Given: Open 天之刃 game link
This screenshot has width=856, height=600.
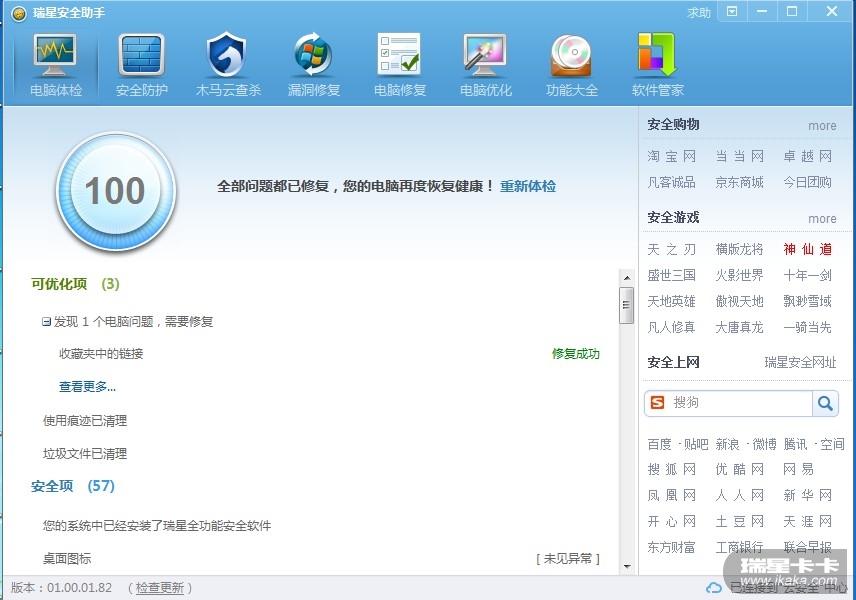Looking at the screenshot, I should (x=671, y=249).
